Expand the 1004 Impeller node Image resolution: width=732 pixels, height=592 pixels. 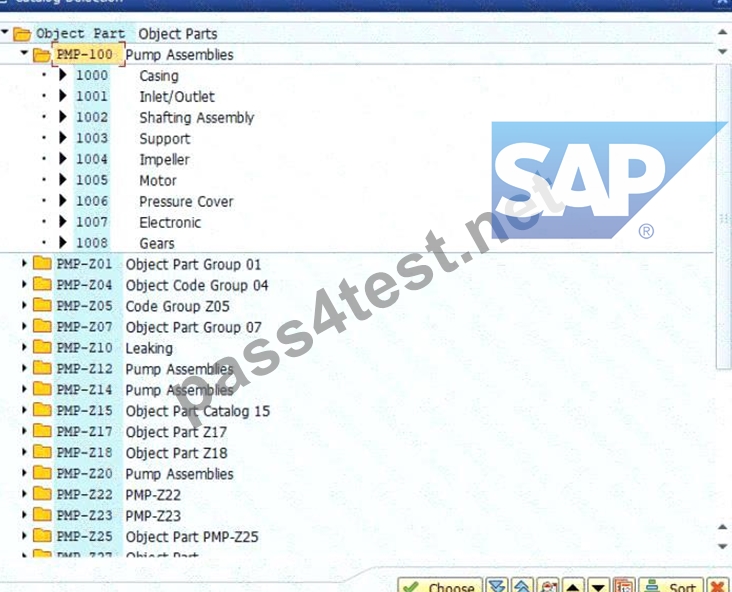tap(63, 159)
